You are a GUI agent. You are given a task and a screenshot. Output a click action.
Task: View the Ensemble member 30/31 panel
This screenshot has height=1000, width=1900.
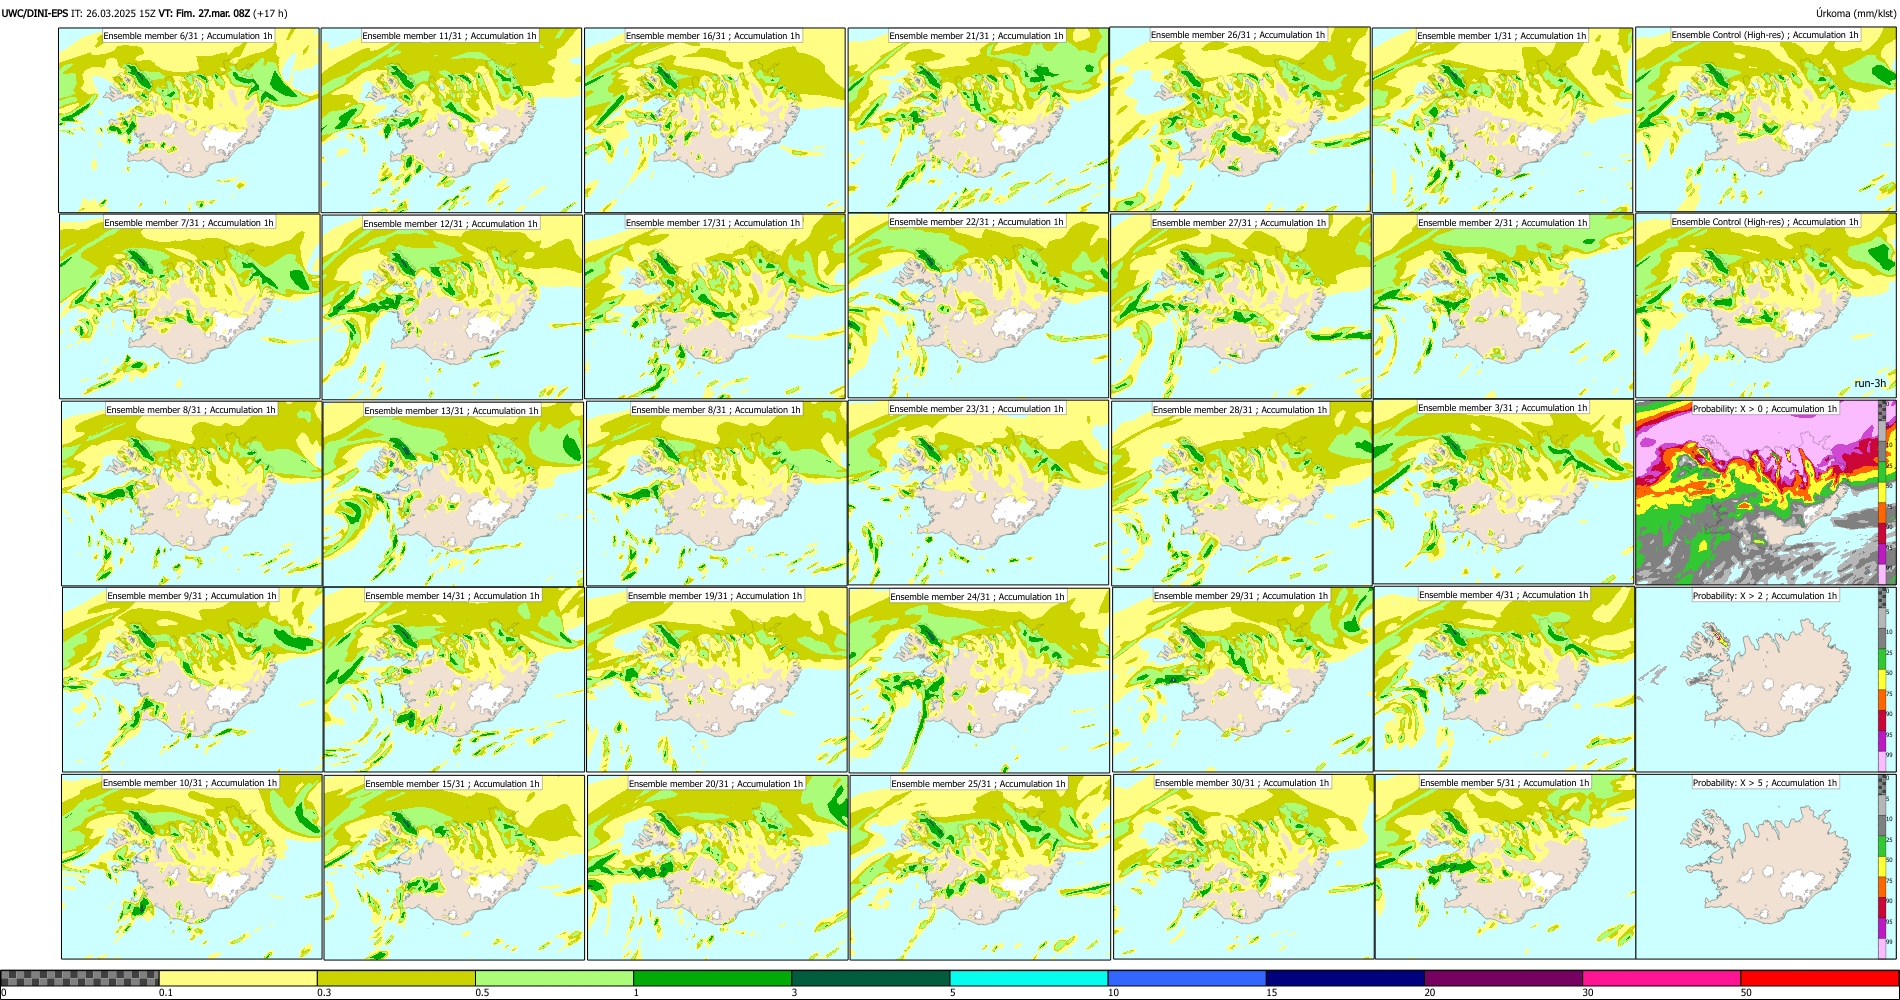click(x=1243, y=867)
